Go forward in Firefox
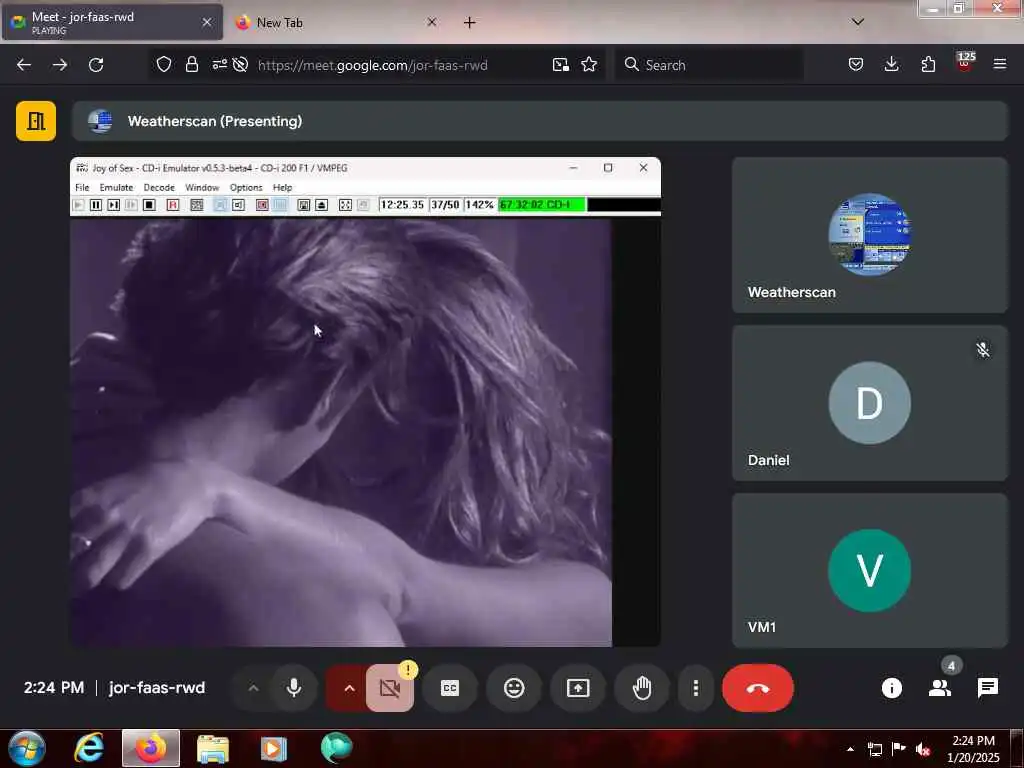 [59, 65]
